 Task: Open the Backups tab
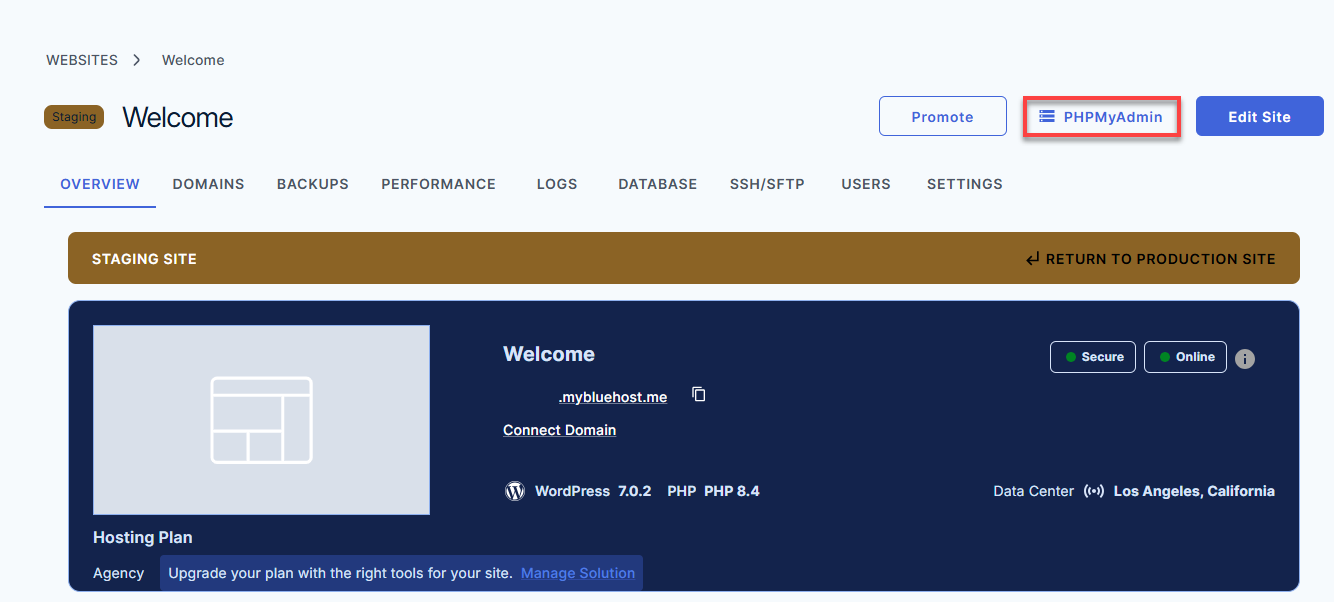313,184
